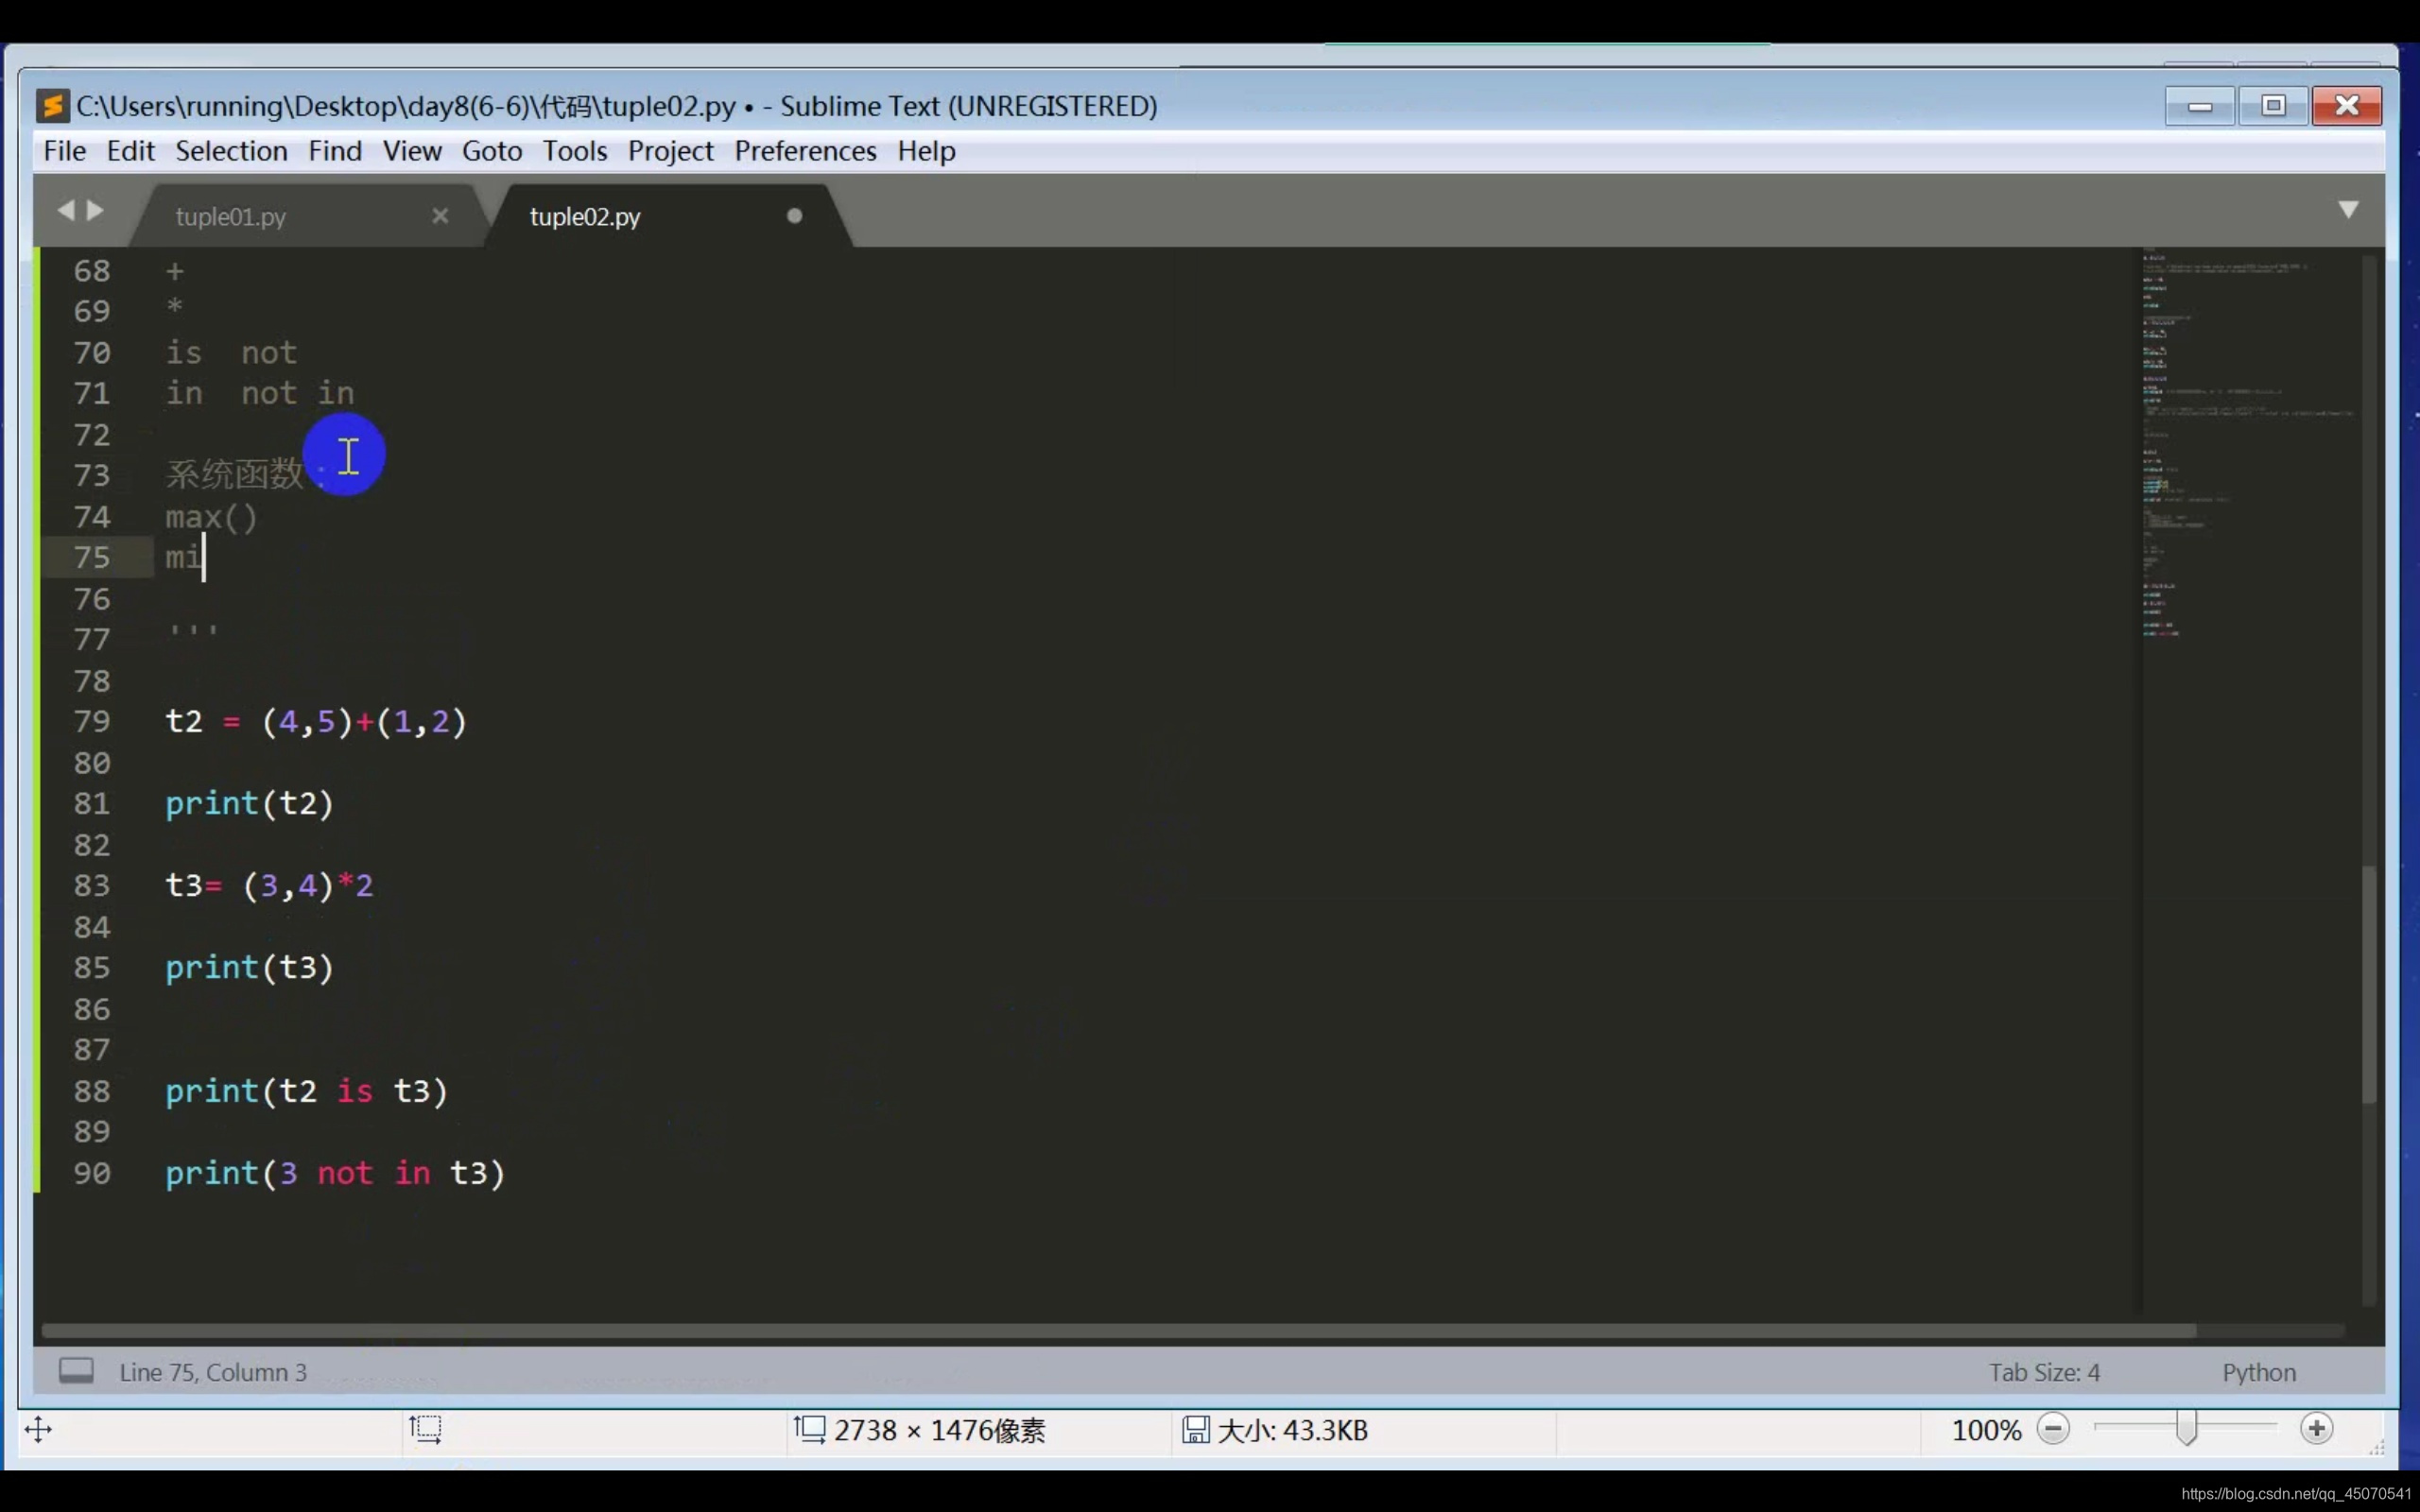
Task: Open tab list dropdown arrow
Action: (2348, 209)
